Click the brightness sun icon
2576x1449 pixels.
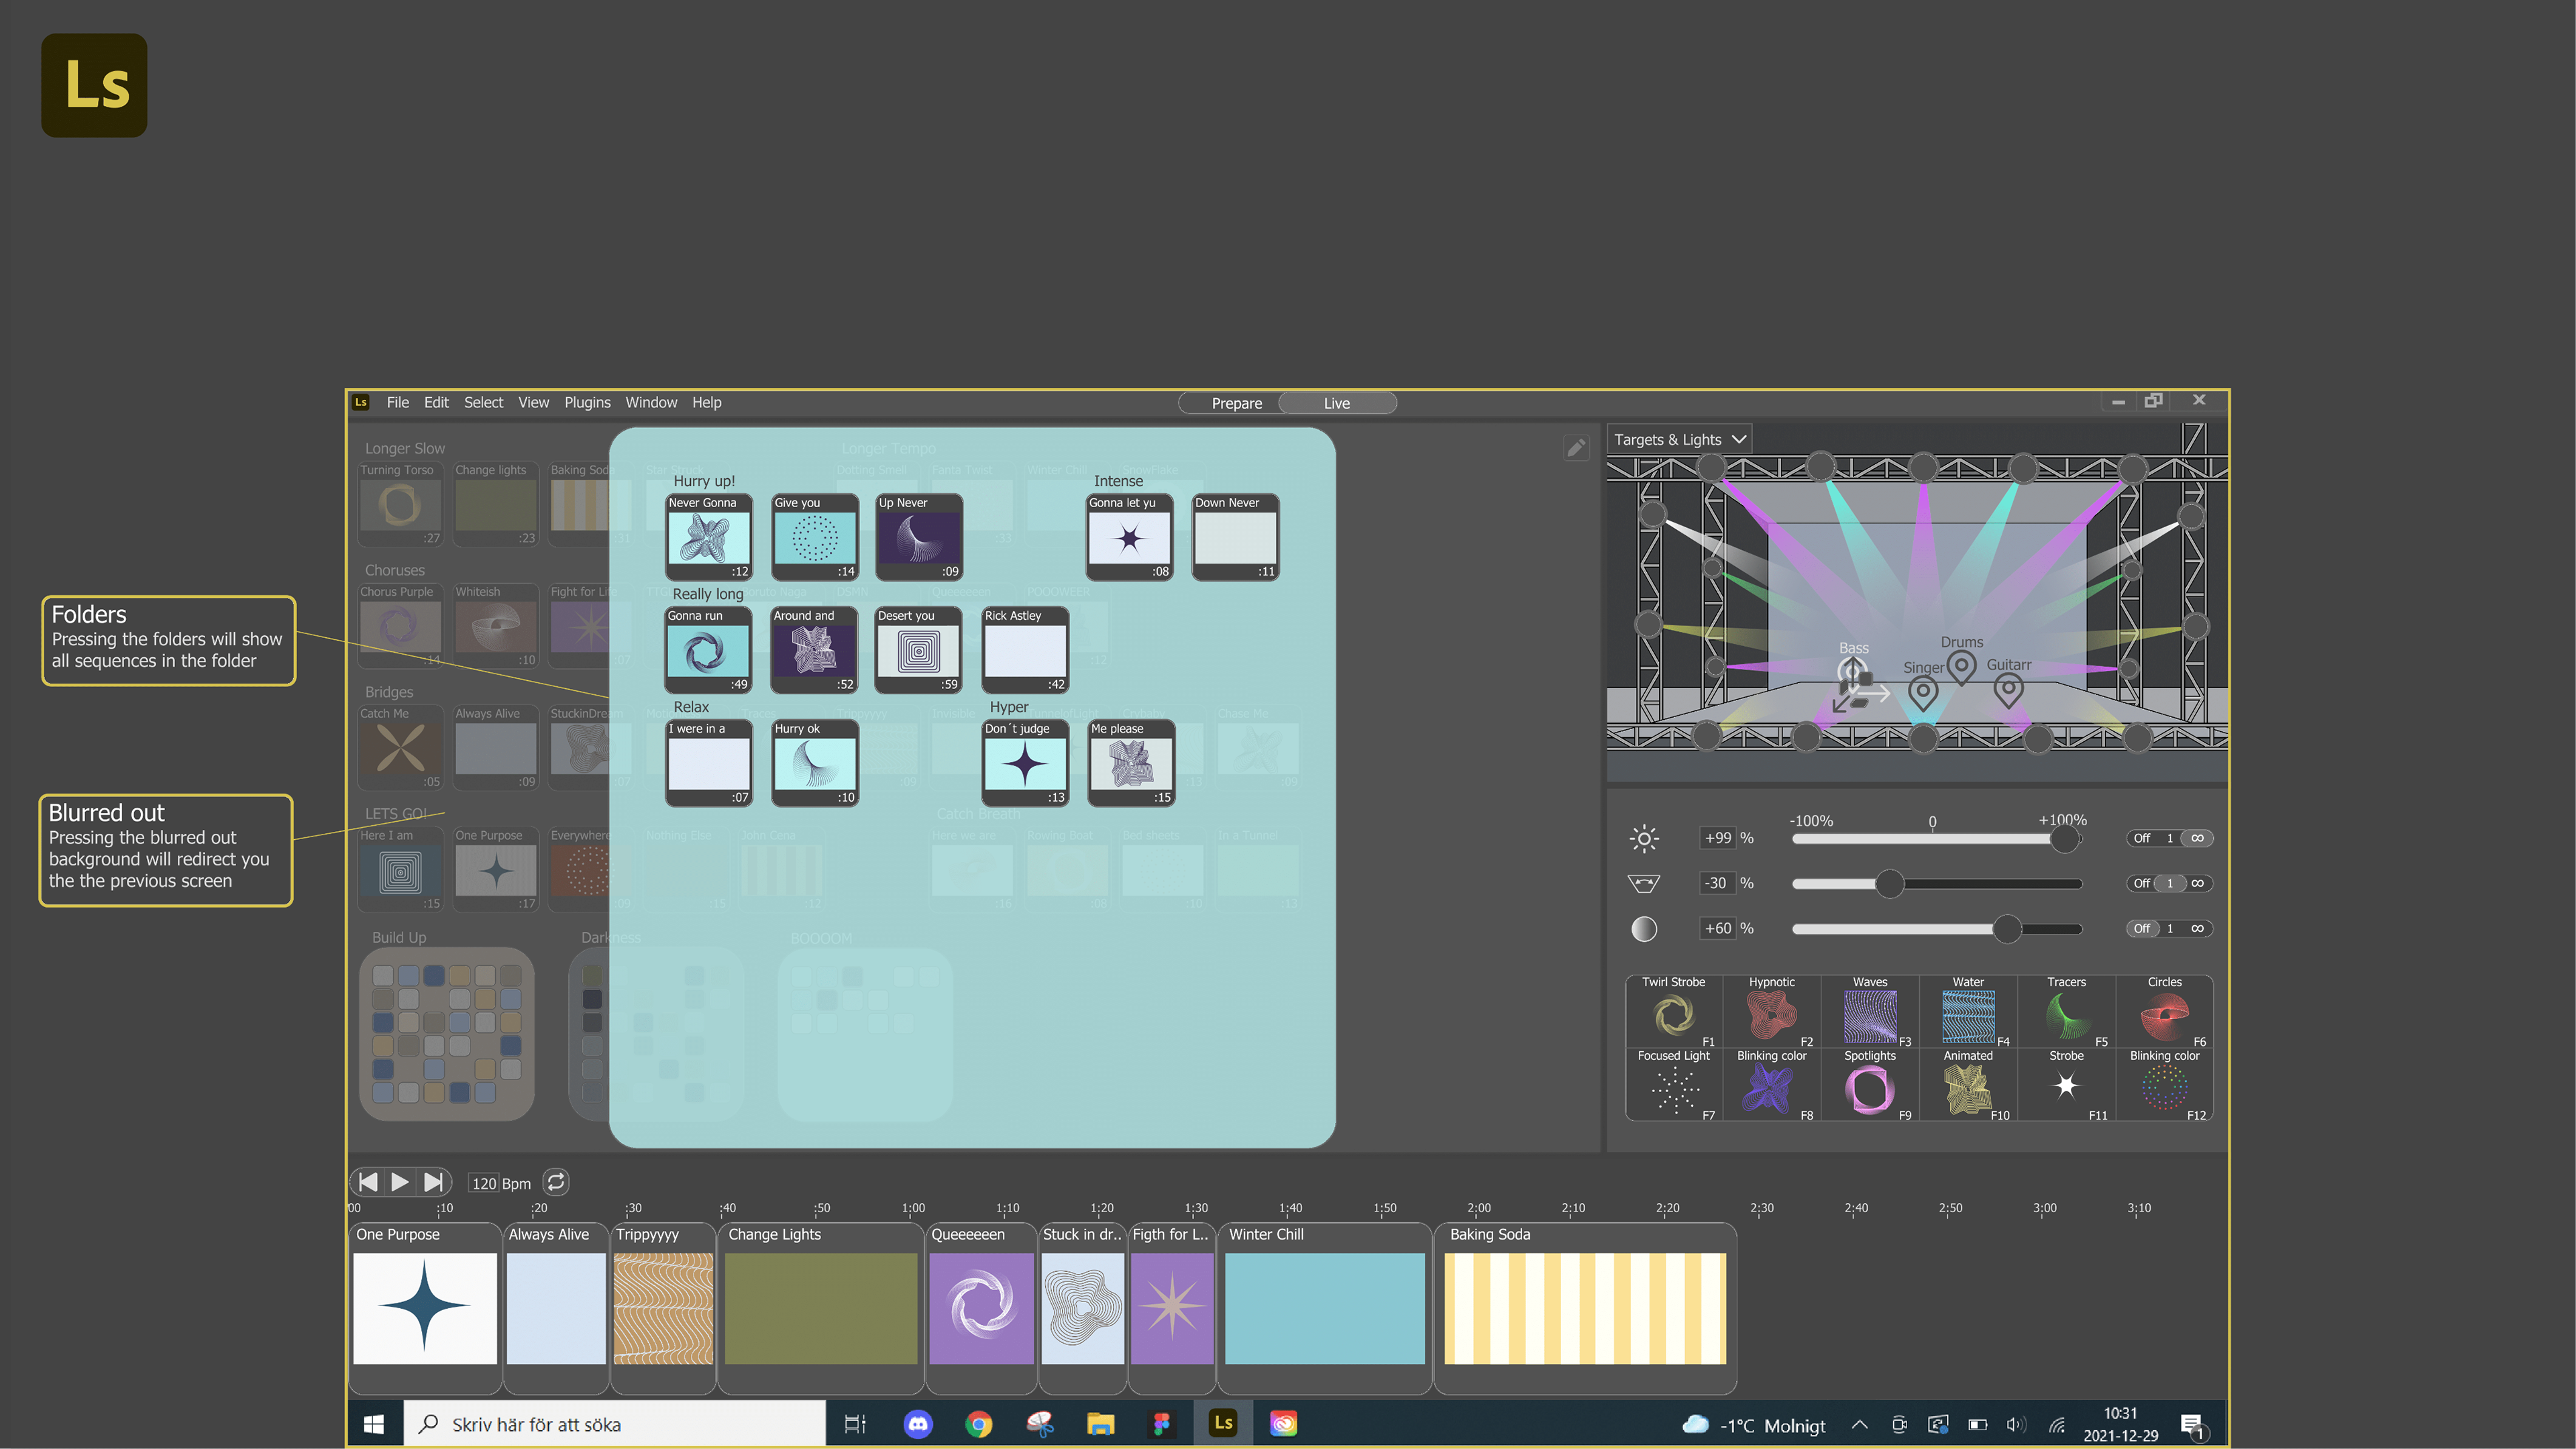tap(1644, 838)
